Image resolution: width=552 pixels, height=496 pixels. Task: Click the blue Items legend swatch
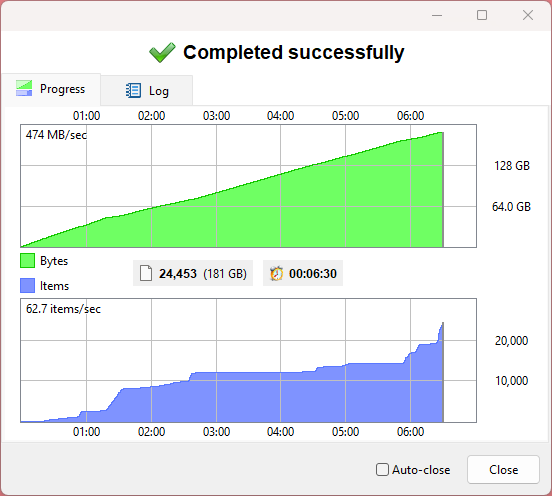click(x=27, y=285)
